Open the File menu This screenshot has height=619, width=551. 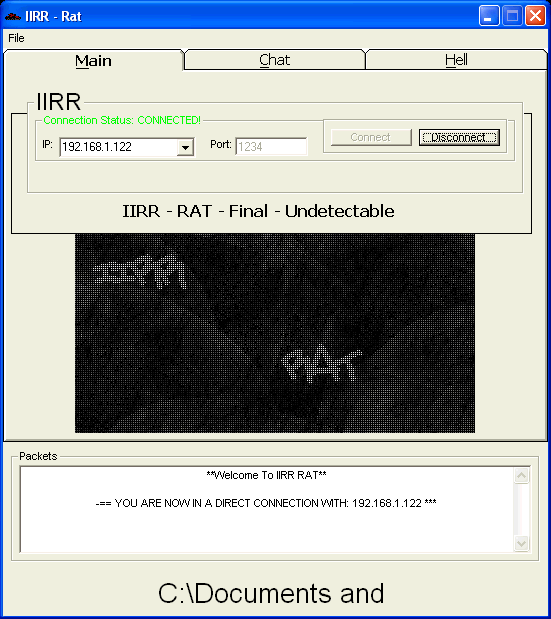[x=16, y=38]
